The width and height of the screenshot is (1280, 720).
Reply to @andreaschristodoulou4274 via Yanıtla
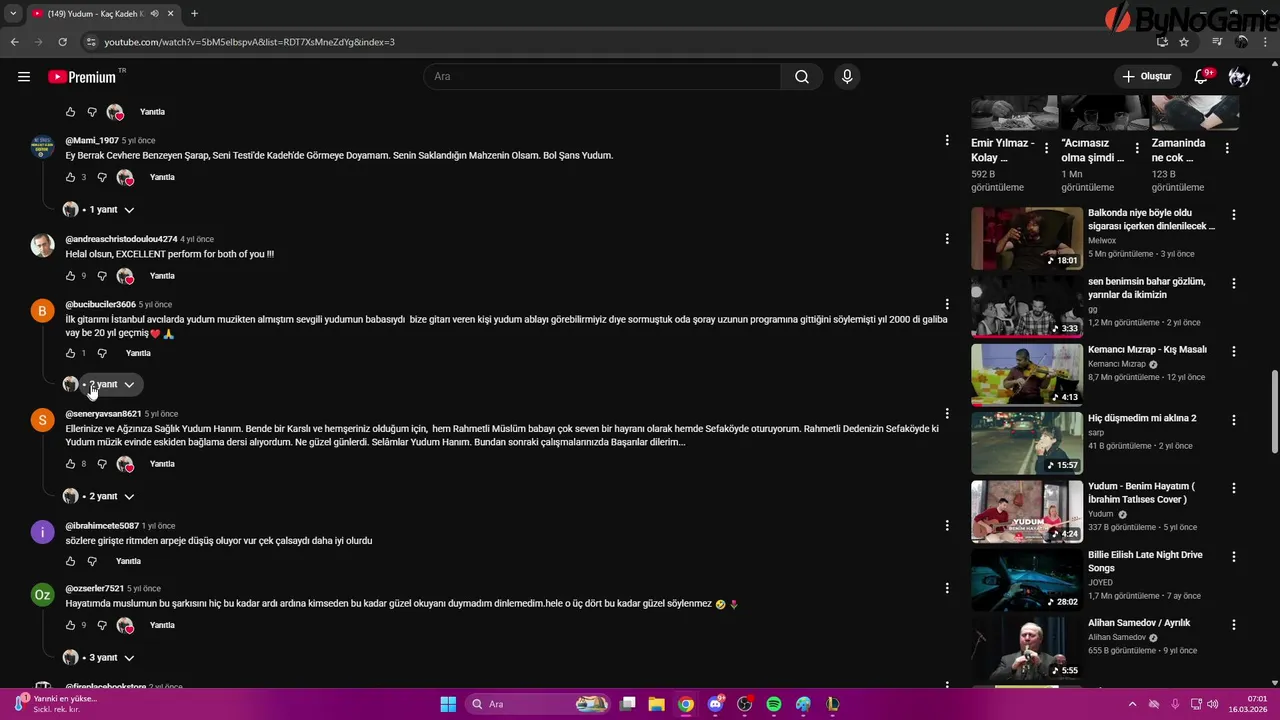(162, 276)
